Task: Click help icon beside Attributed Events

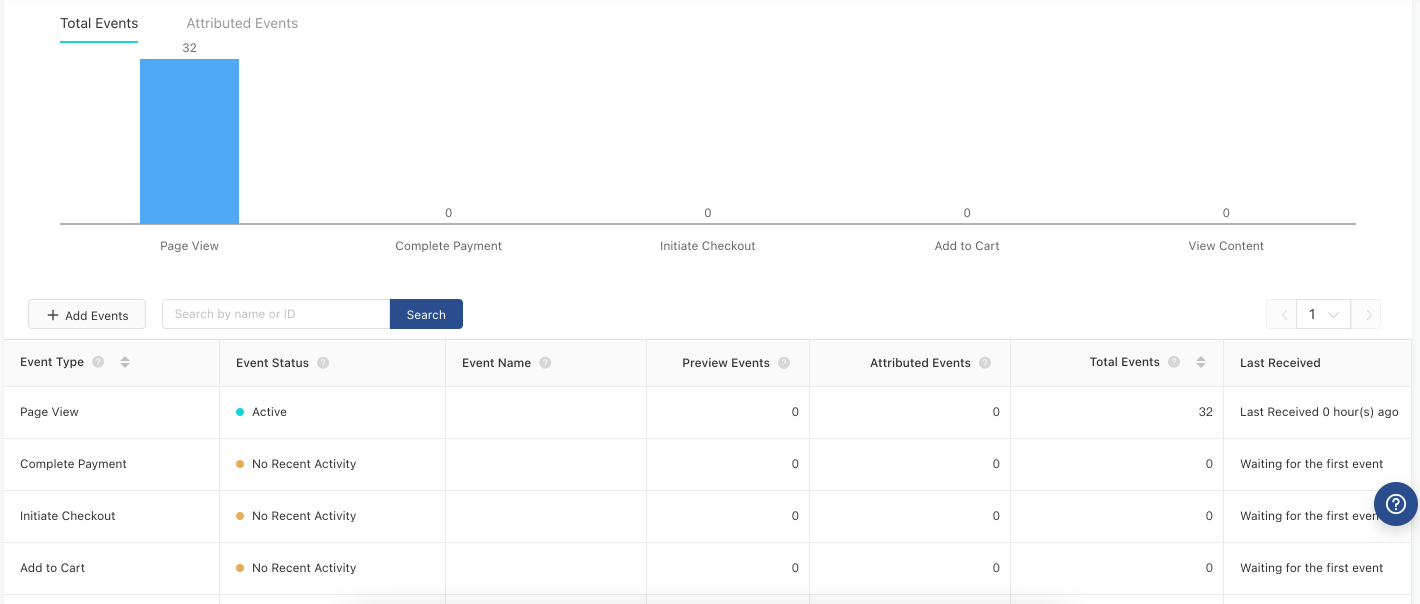Action: 985,363
